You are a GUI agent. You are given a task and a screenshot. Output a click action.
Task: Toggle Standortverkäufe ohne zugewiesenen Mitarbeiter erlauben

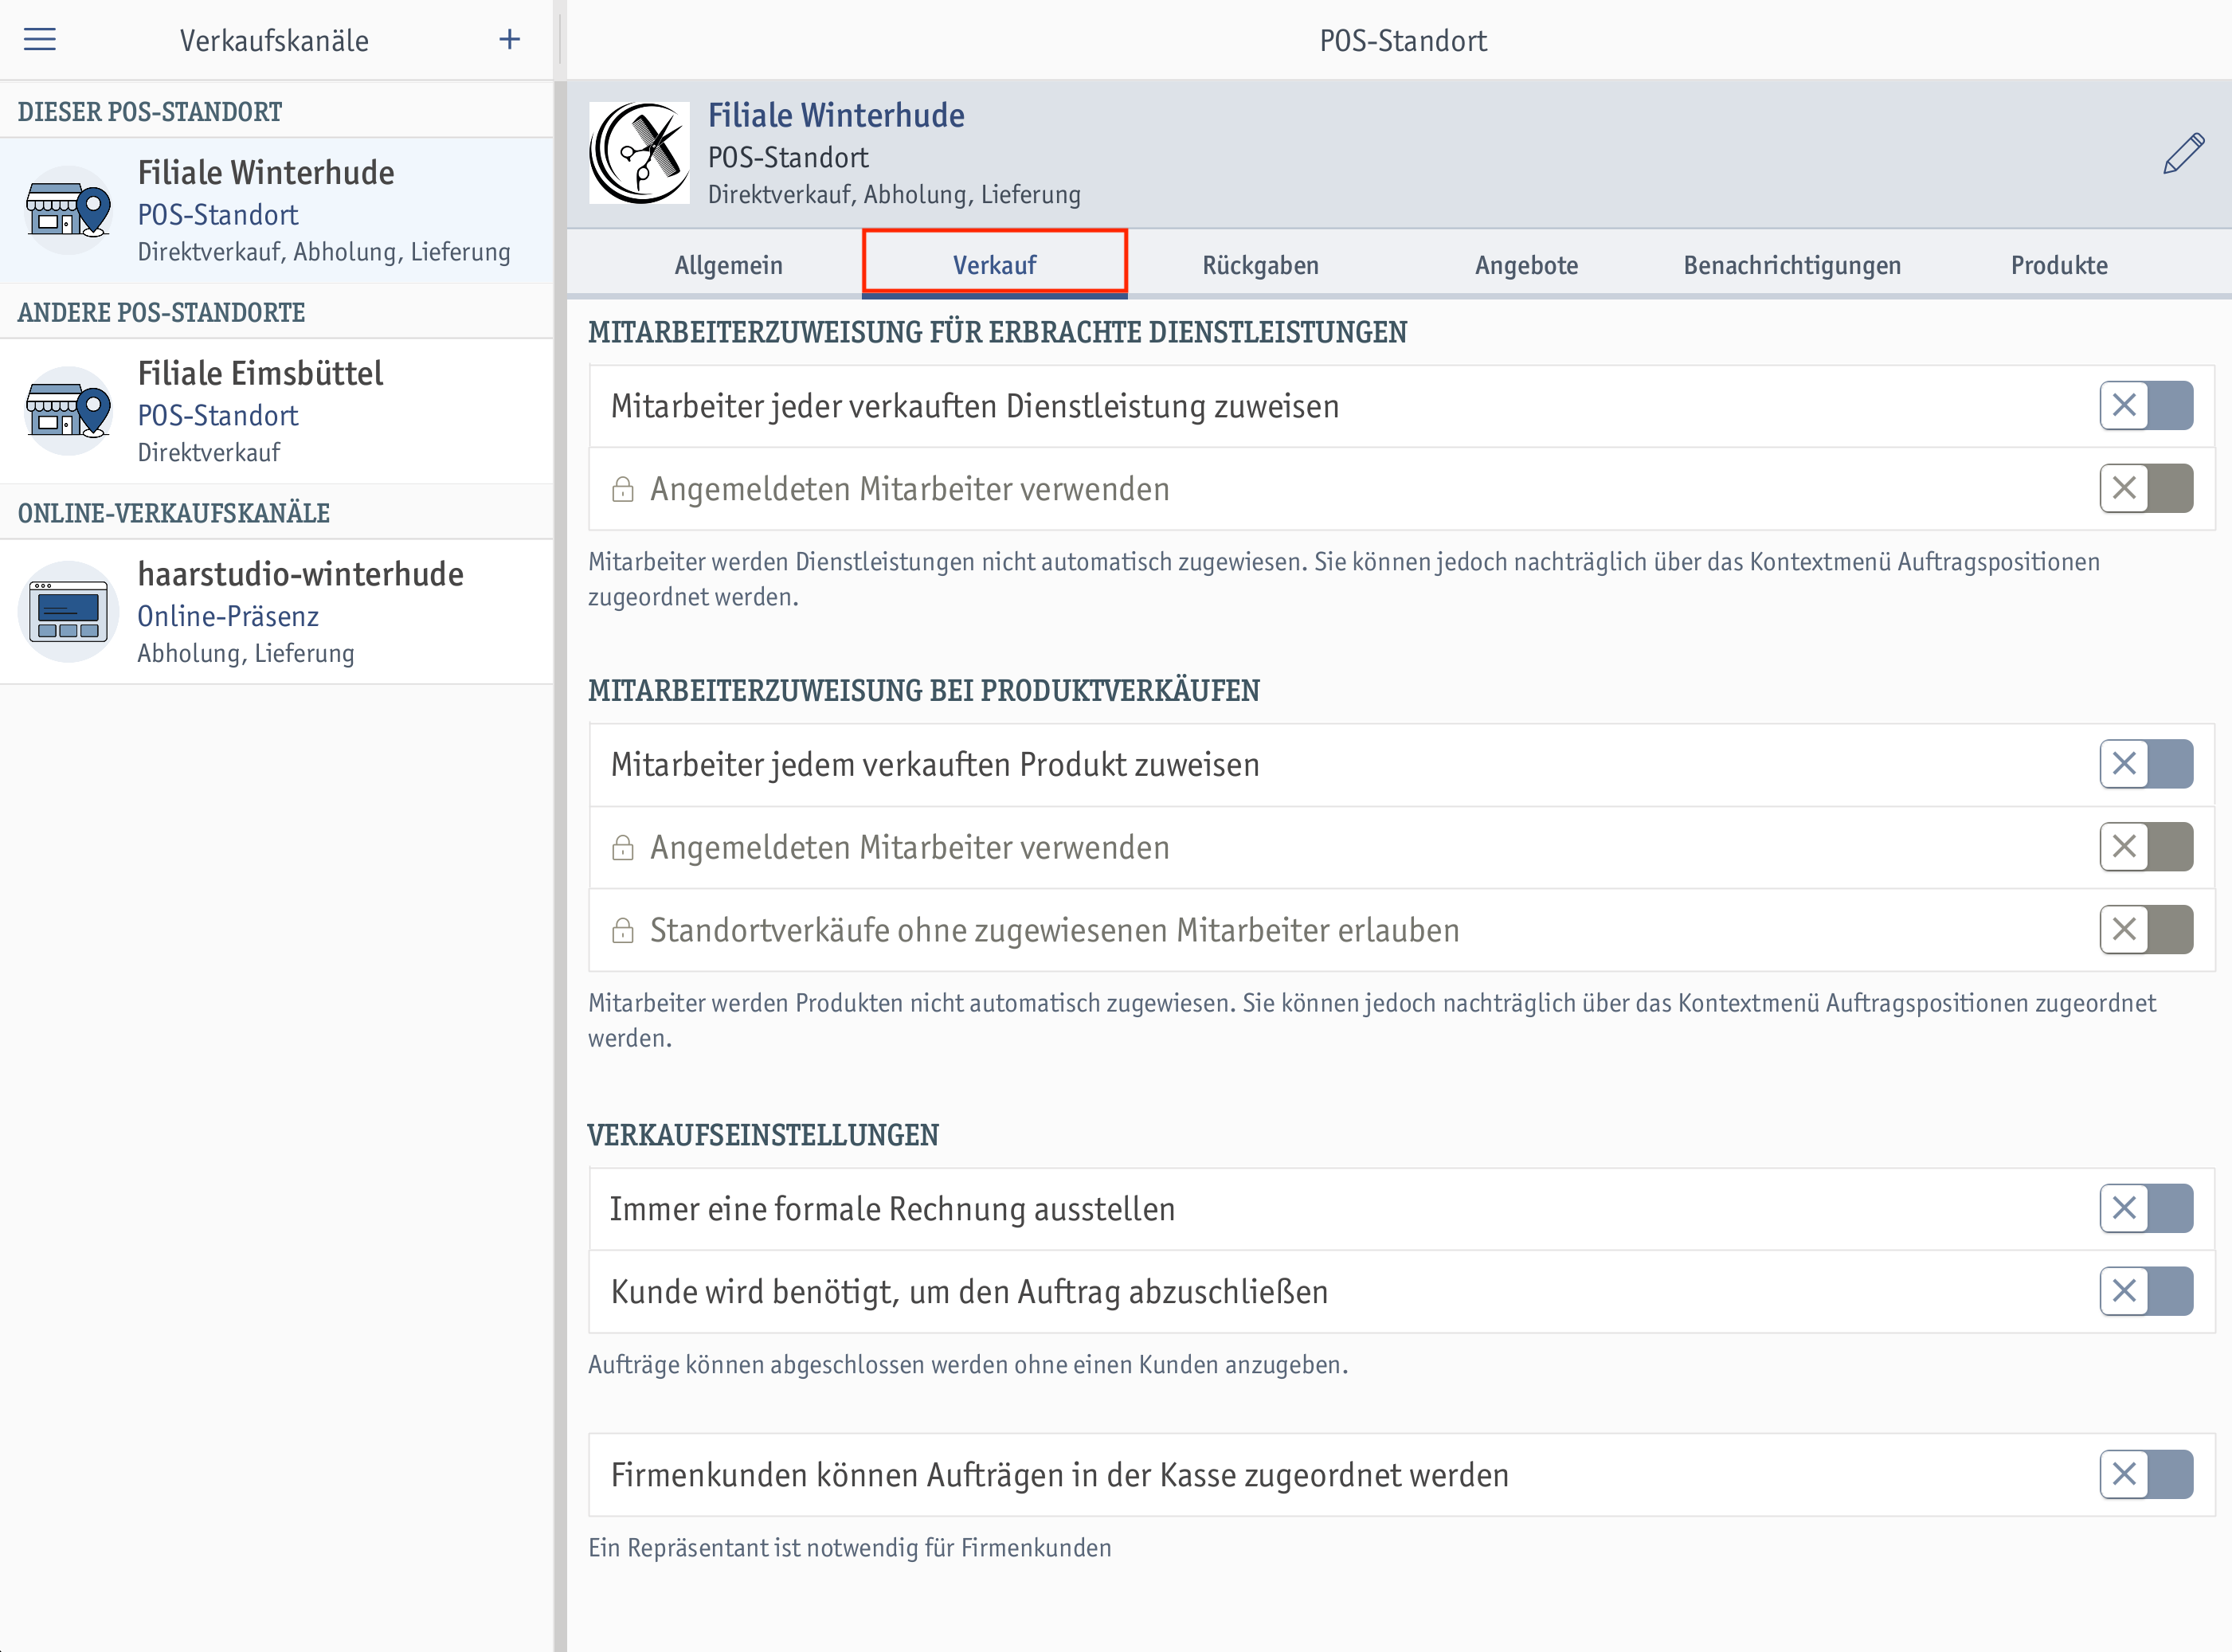click(x=2146, y=930)
